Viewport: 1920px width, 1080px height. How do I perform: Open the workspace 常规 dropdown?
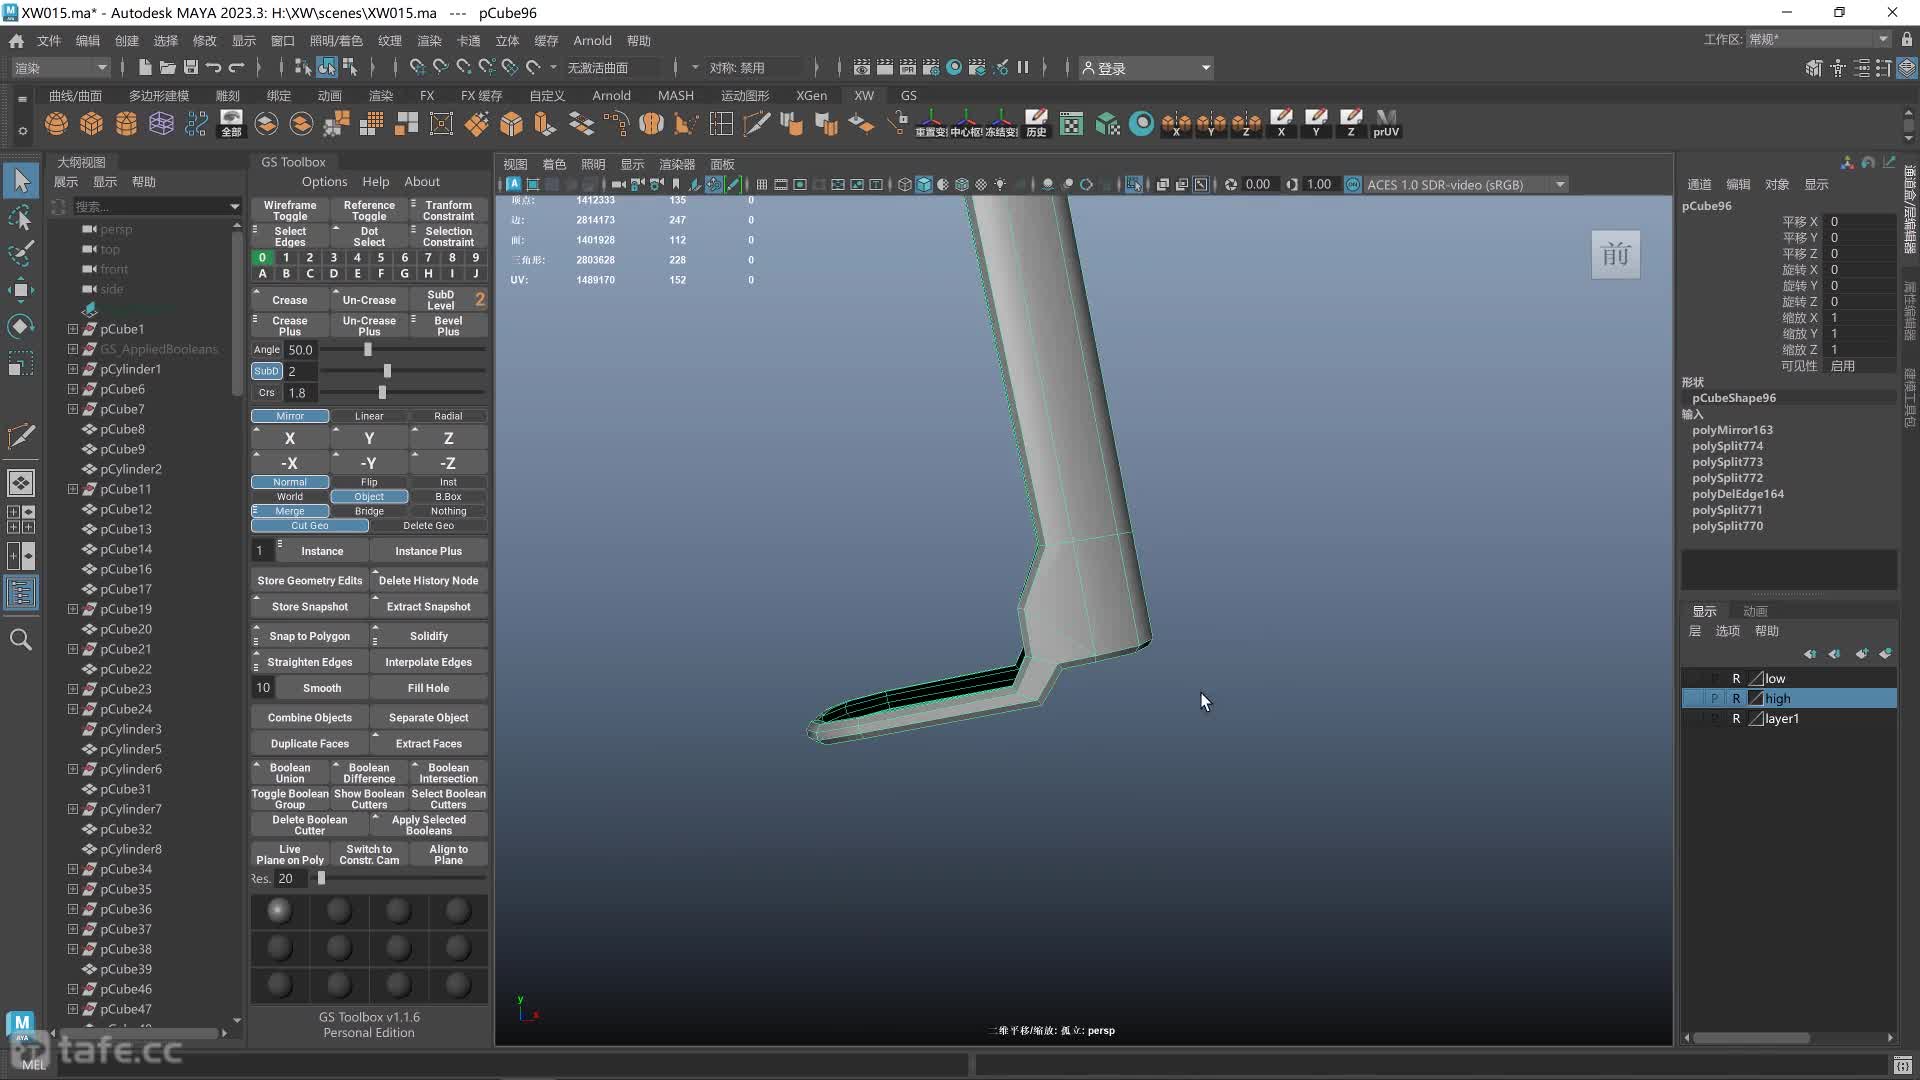click(x=1818, y=40)
